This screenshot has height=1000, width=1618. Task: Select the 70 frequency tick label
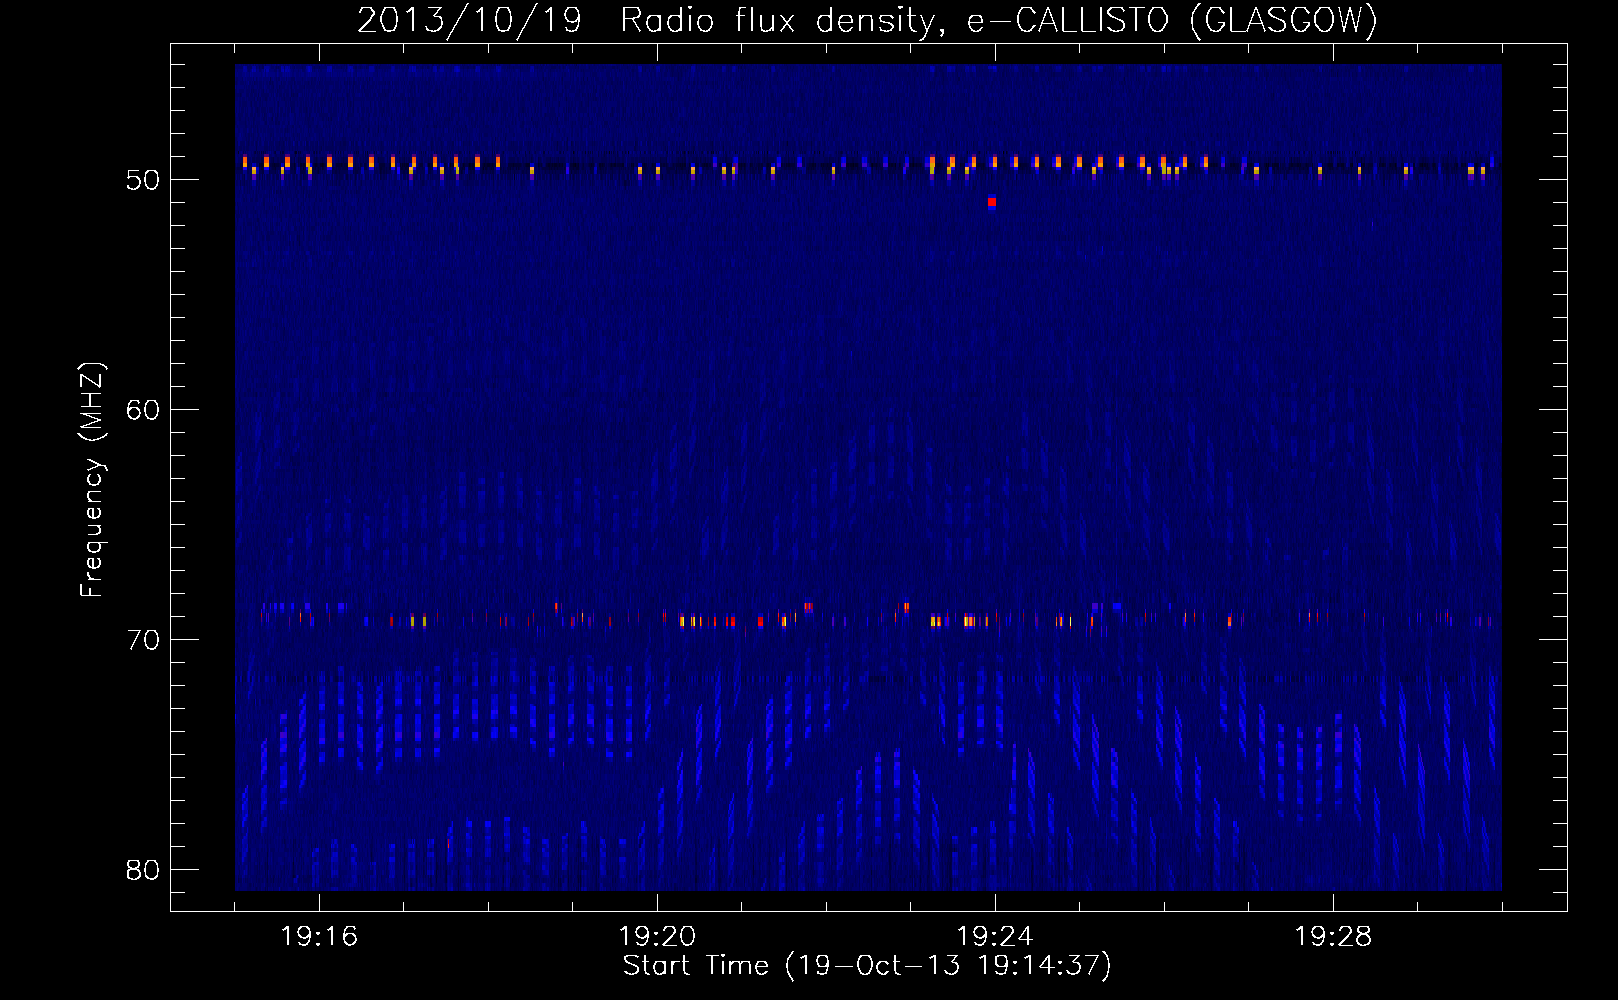[143, 640]
